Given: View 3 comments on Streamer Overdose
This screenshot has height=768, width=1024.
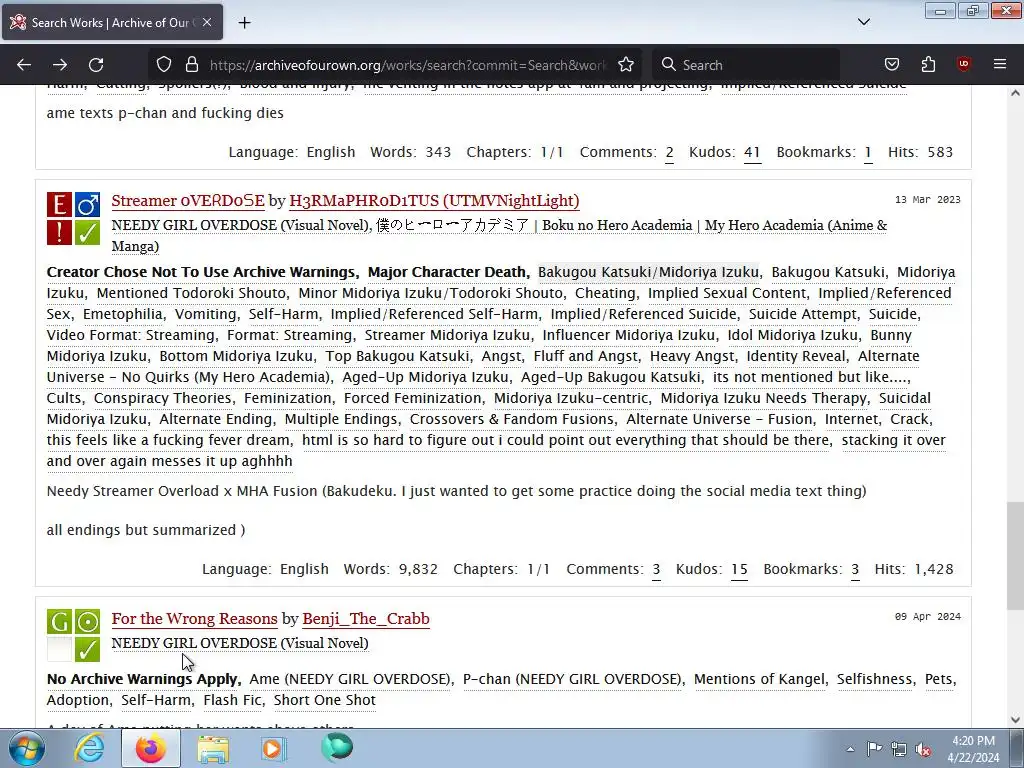Looking at the screenshot, I should 656,569.
